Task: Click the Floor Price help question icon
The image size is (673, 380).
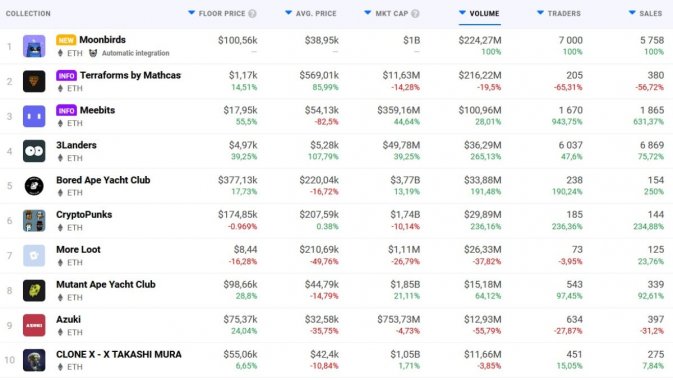Action: coord(252,14)
